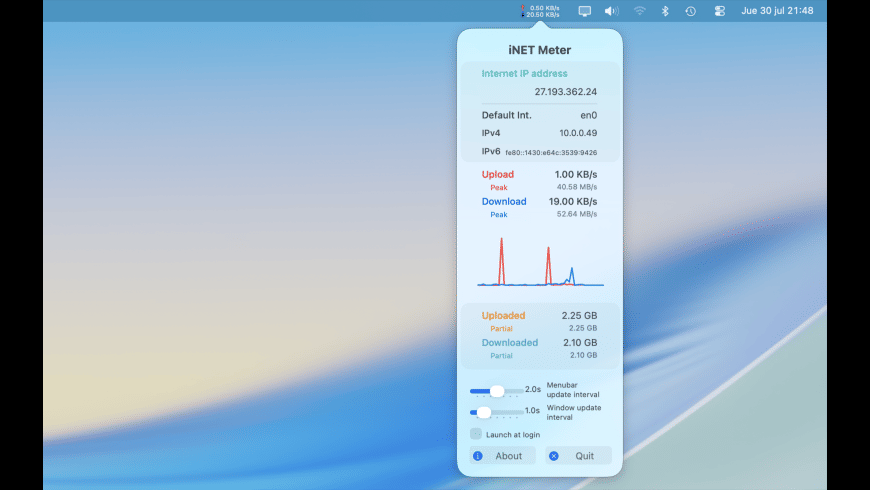Screen dimensions: 870x490
Task: Open the About button
Action: 503,456
